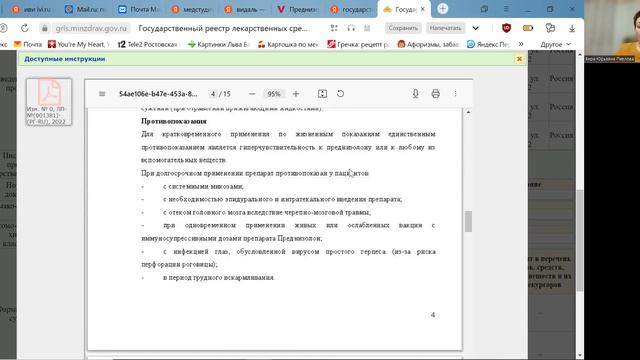The width and height of the screenshot is (640, 360).
Task: Open PDF viewer more options menu
Action: point(456,94)
